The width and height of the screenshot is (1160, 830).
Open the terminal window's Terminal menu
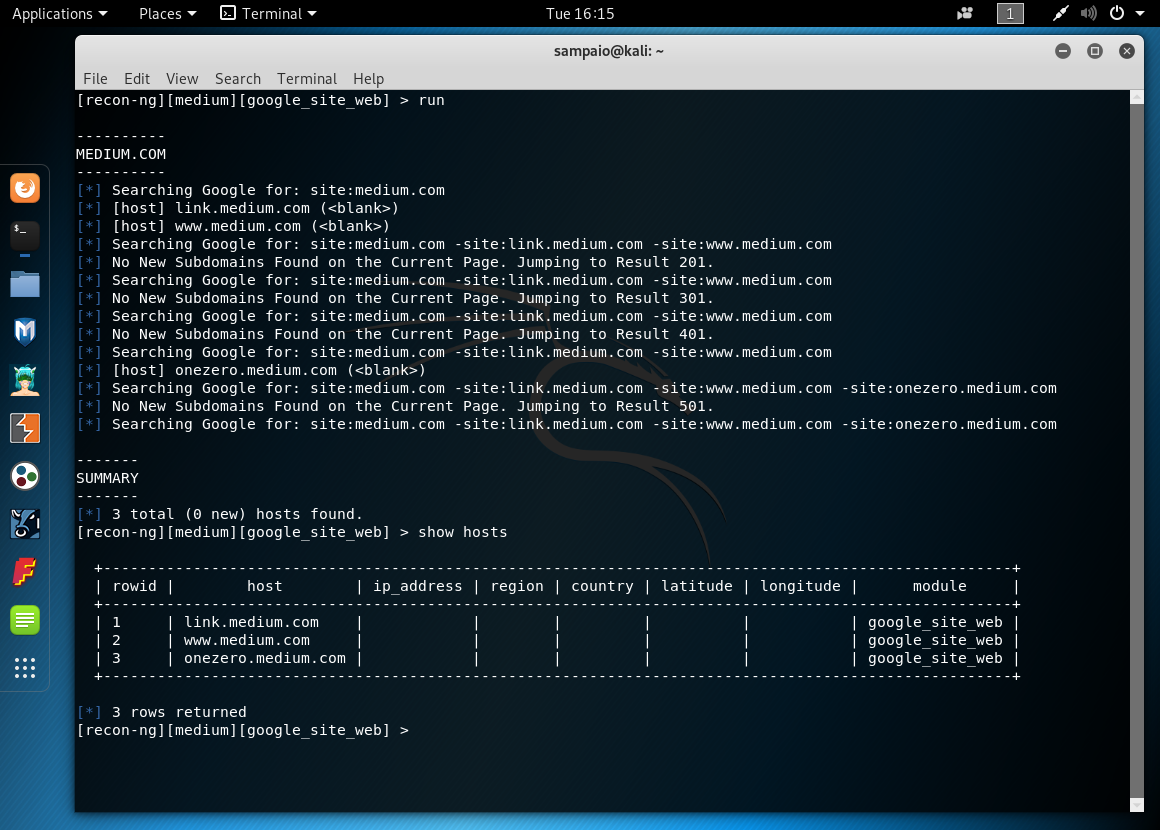306,78
